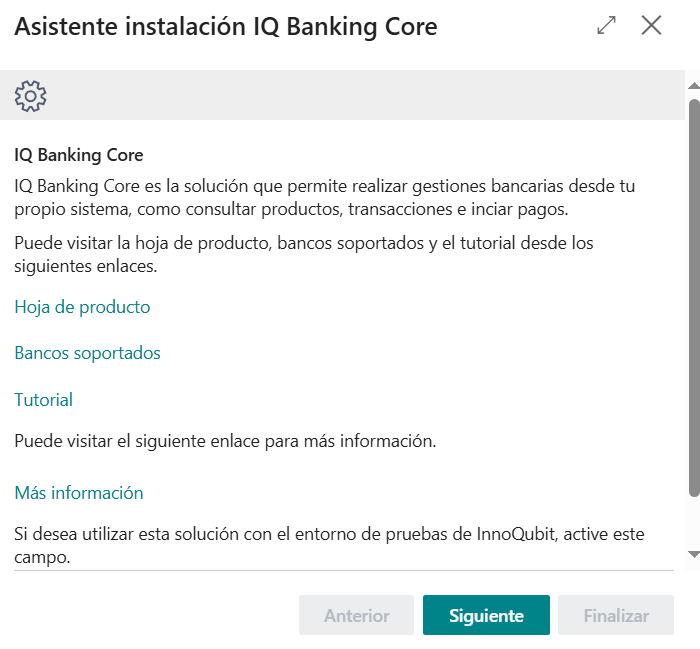Open the Tutorial link
Viewport: 700px width, 649px height.
(x=43, y=400)
